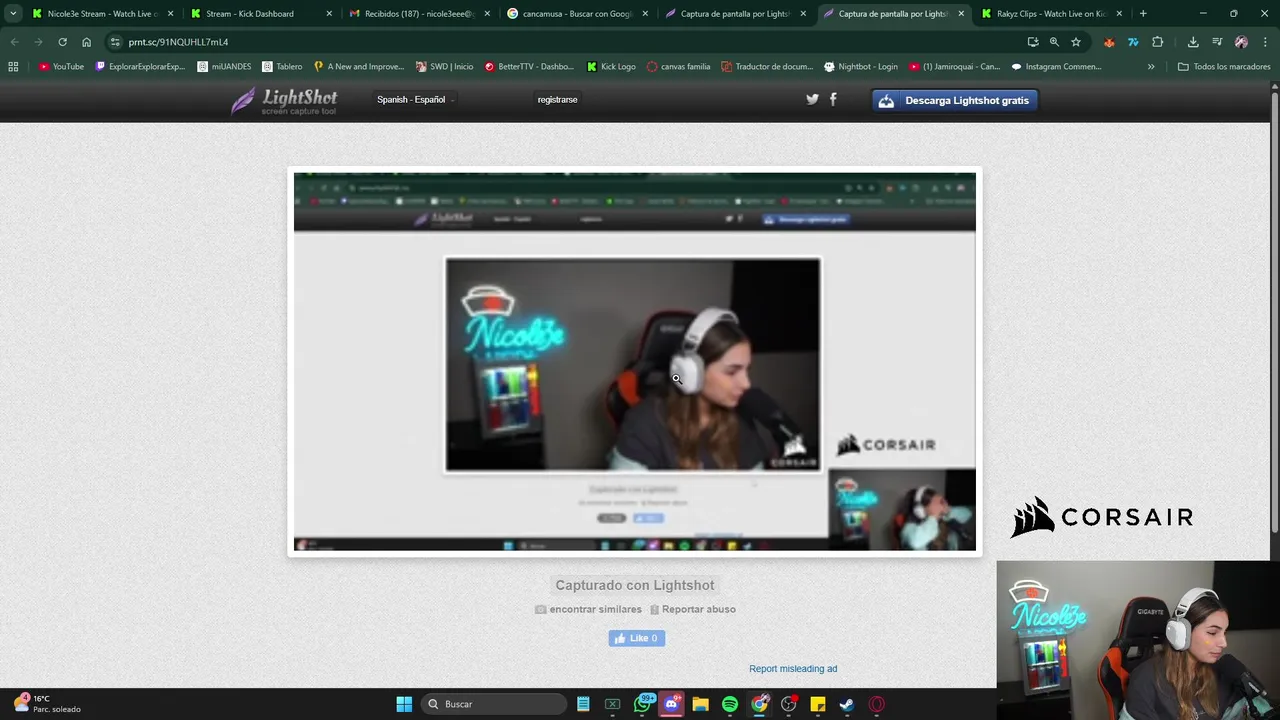Open Sticky Notes from the taskbar
The image size is (1280, 720).
click(x=818, y=704)
